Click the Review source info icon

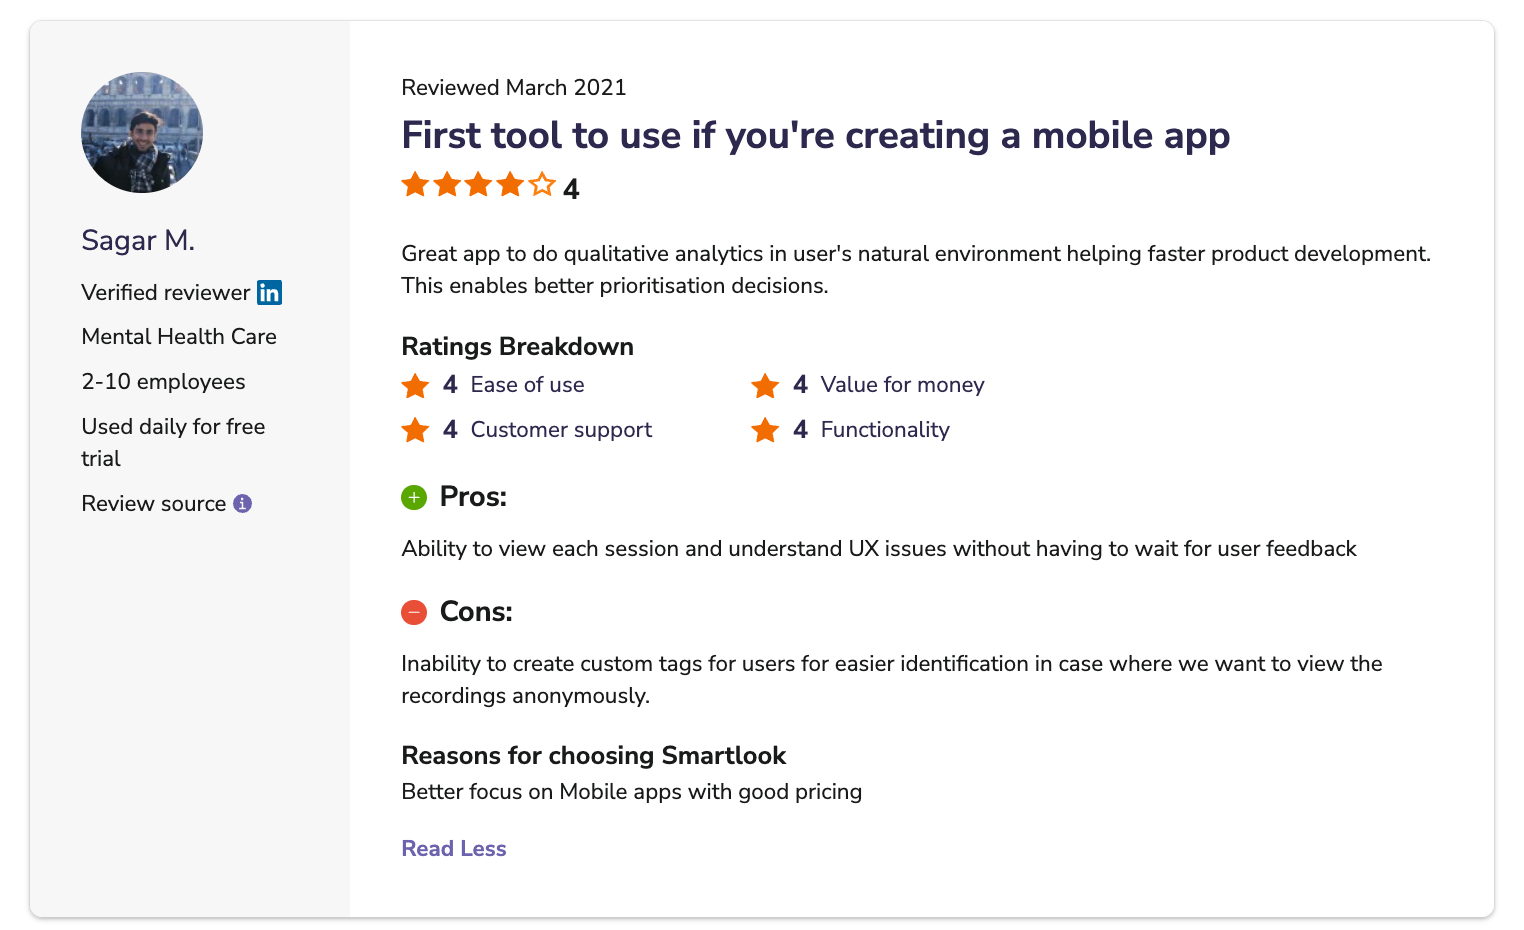242,503
